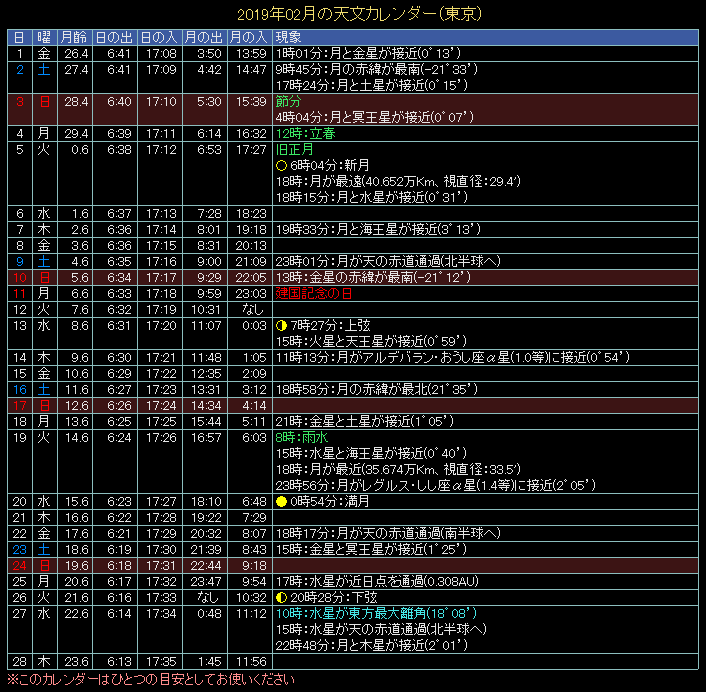Click the last quarter moon icon (下弦)
706x692 pixels.
[281, 597]
